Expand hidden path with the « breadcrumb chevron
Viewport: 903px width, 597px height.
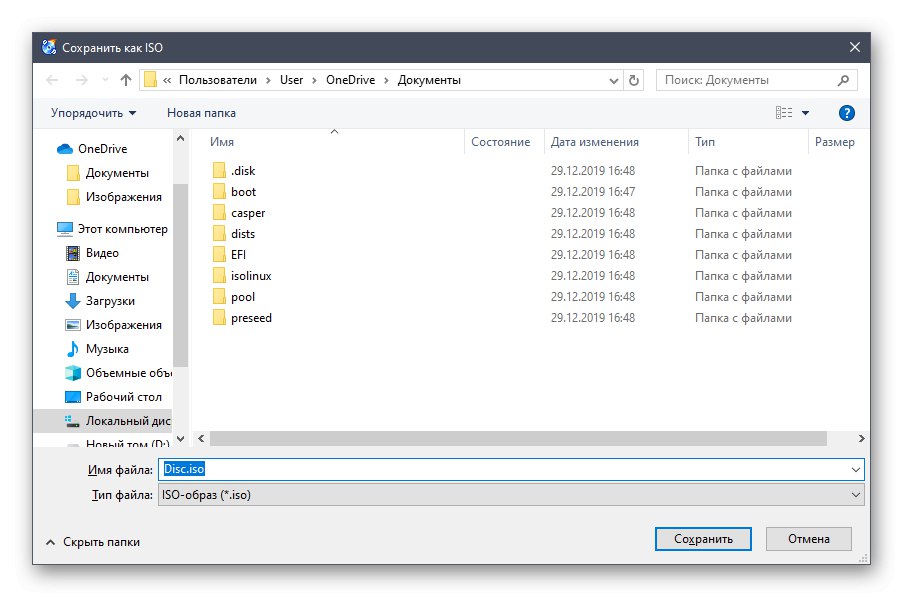tap(167, 81)
